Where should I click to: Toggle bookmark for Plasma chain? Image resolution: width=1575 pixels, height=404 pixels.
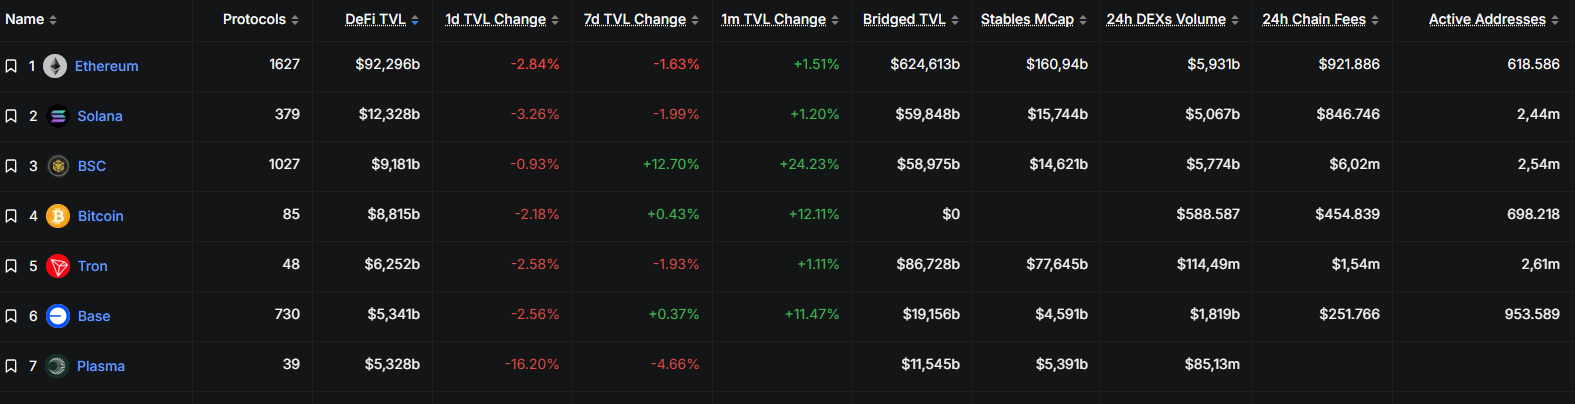(11, 366)
